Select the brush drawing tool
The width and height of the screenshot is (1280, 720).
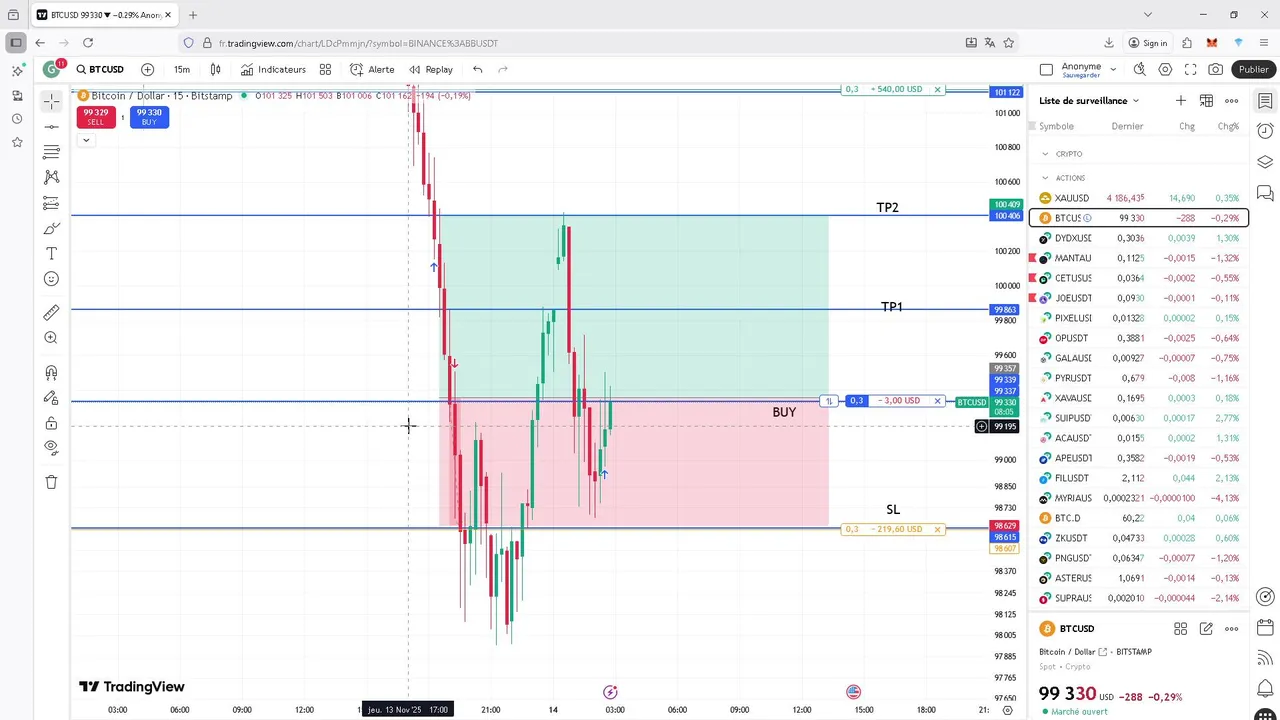pyautogui.click(x=51, y=228)
